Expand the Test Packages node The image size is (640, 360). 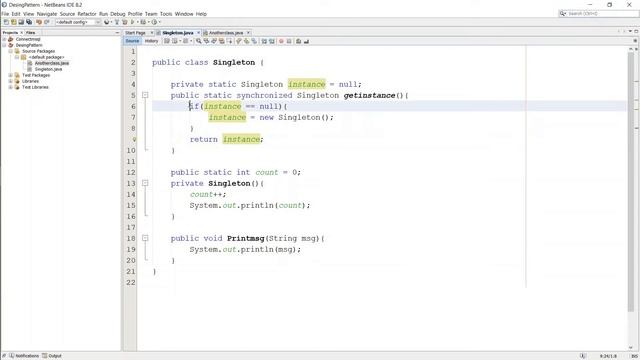(x=11, y=75)
